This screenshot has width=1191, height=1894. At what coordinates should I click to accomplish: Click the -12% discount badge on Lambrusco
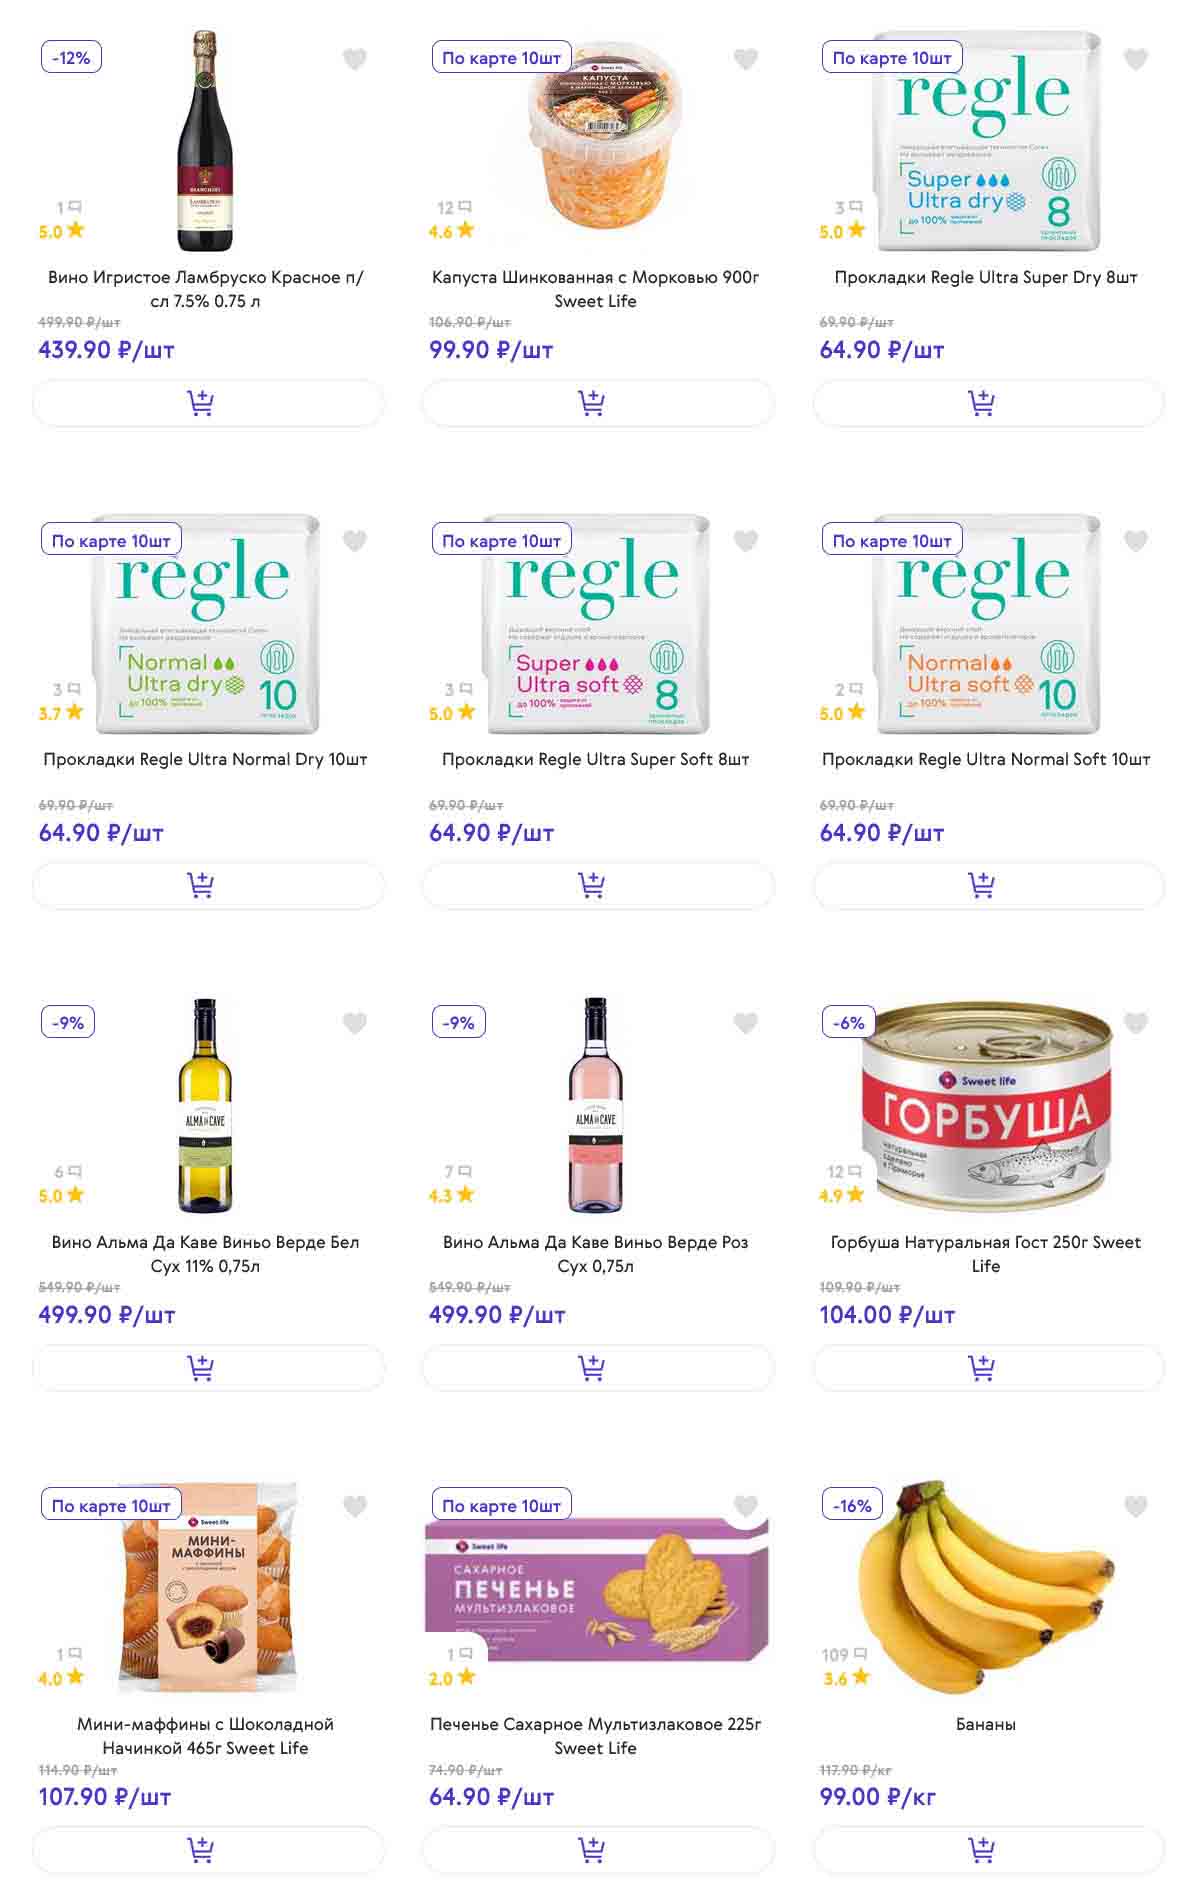point(71,58)
